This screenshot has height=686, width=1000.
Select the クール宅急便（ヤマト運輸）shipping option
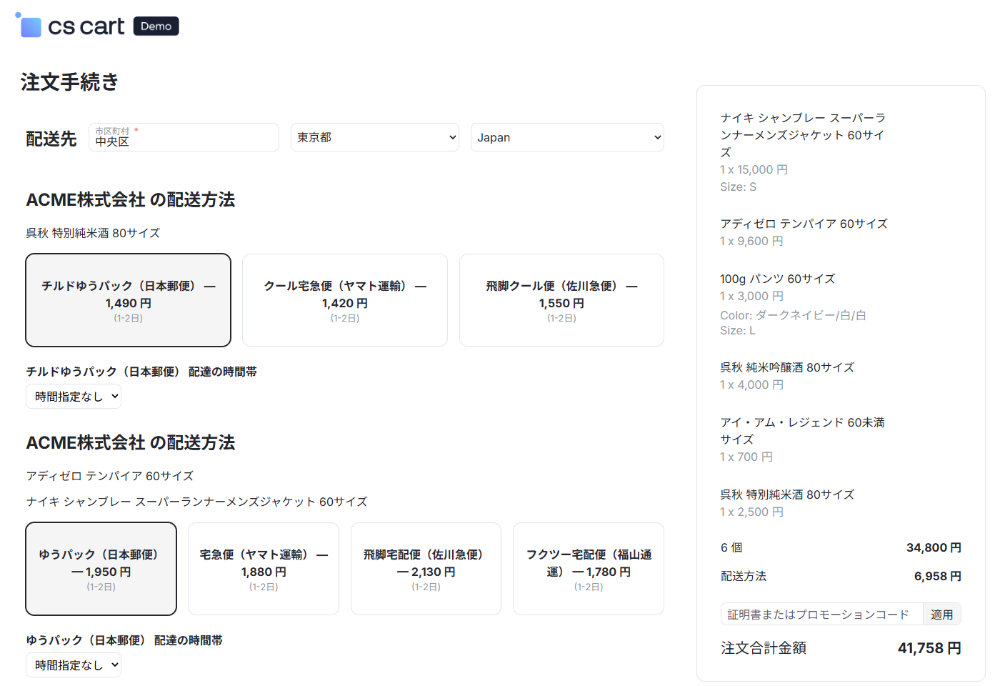(x=344, y=300)
